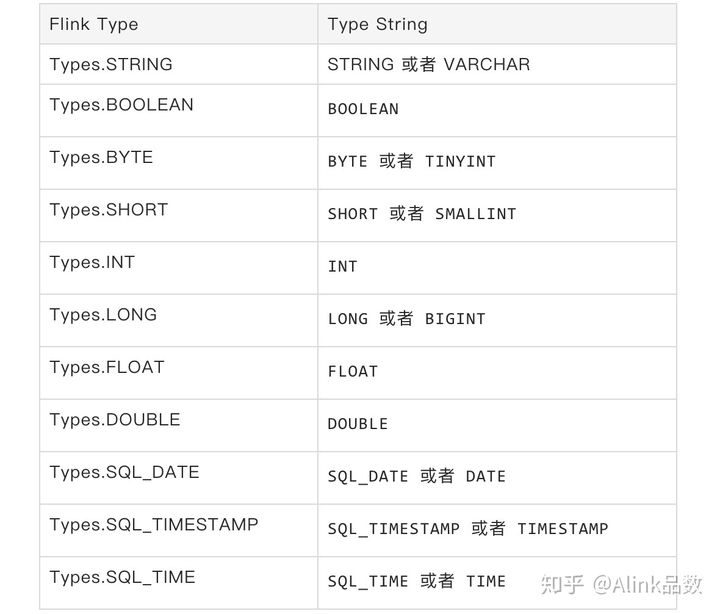Select the Types.INT cell
The image size is (720, 614).
[92, 262]
